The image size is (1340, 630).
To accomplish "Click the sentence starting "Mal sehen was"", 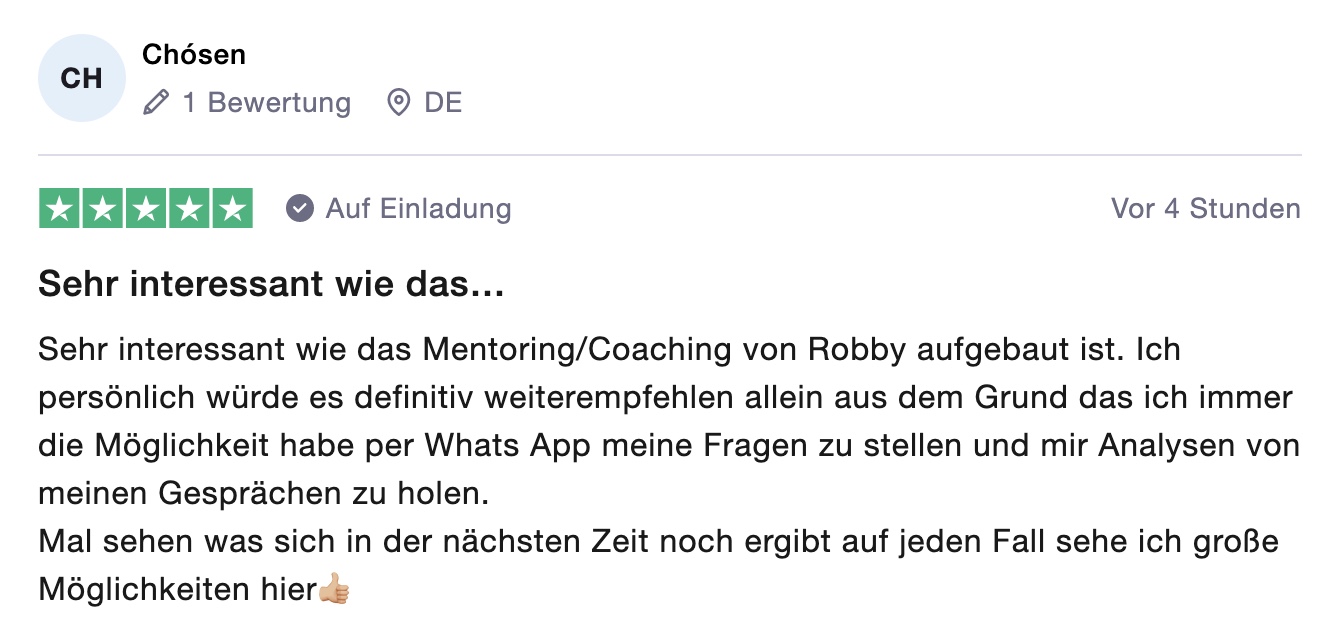I will [660, 566].
